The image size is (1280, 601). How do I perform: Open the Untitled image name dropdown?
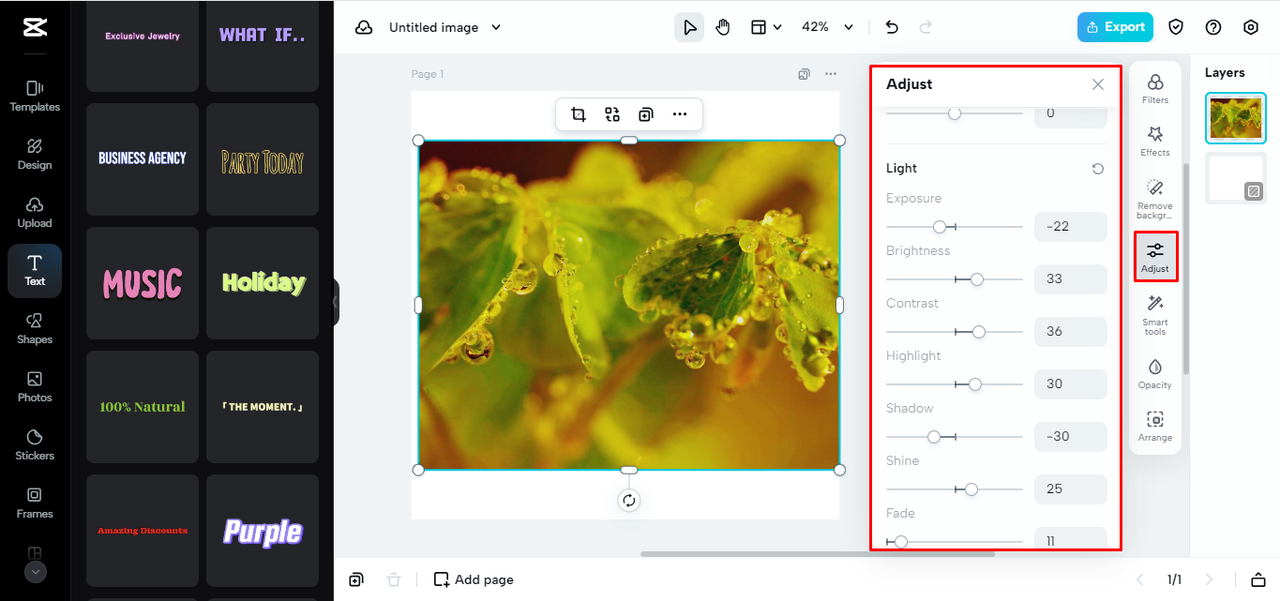click(x=445, y=28)
